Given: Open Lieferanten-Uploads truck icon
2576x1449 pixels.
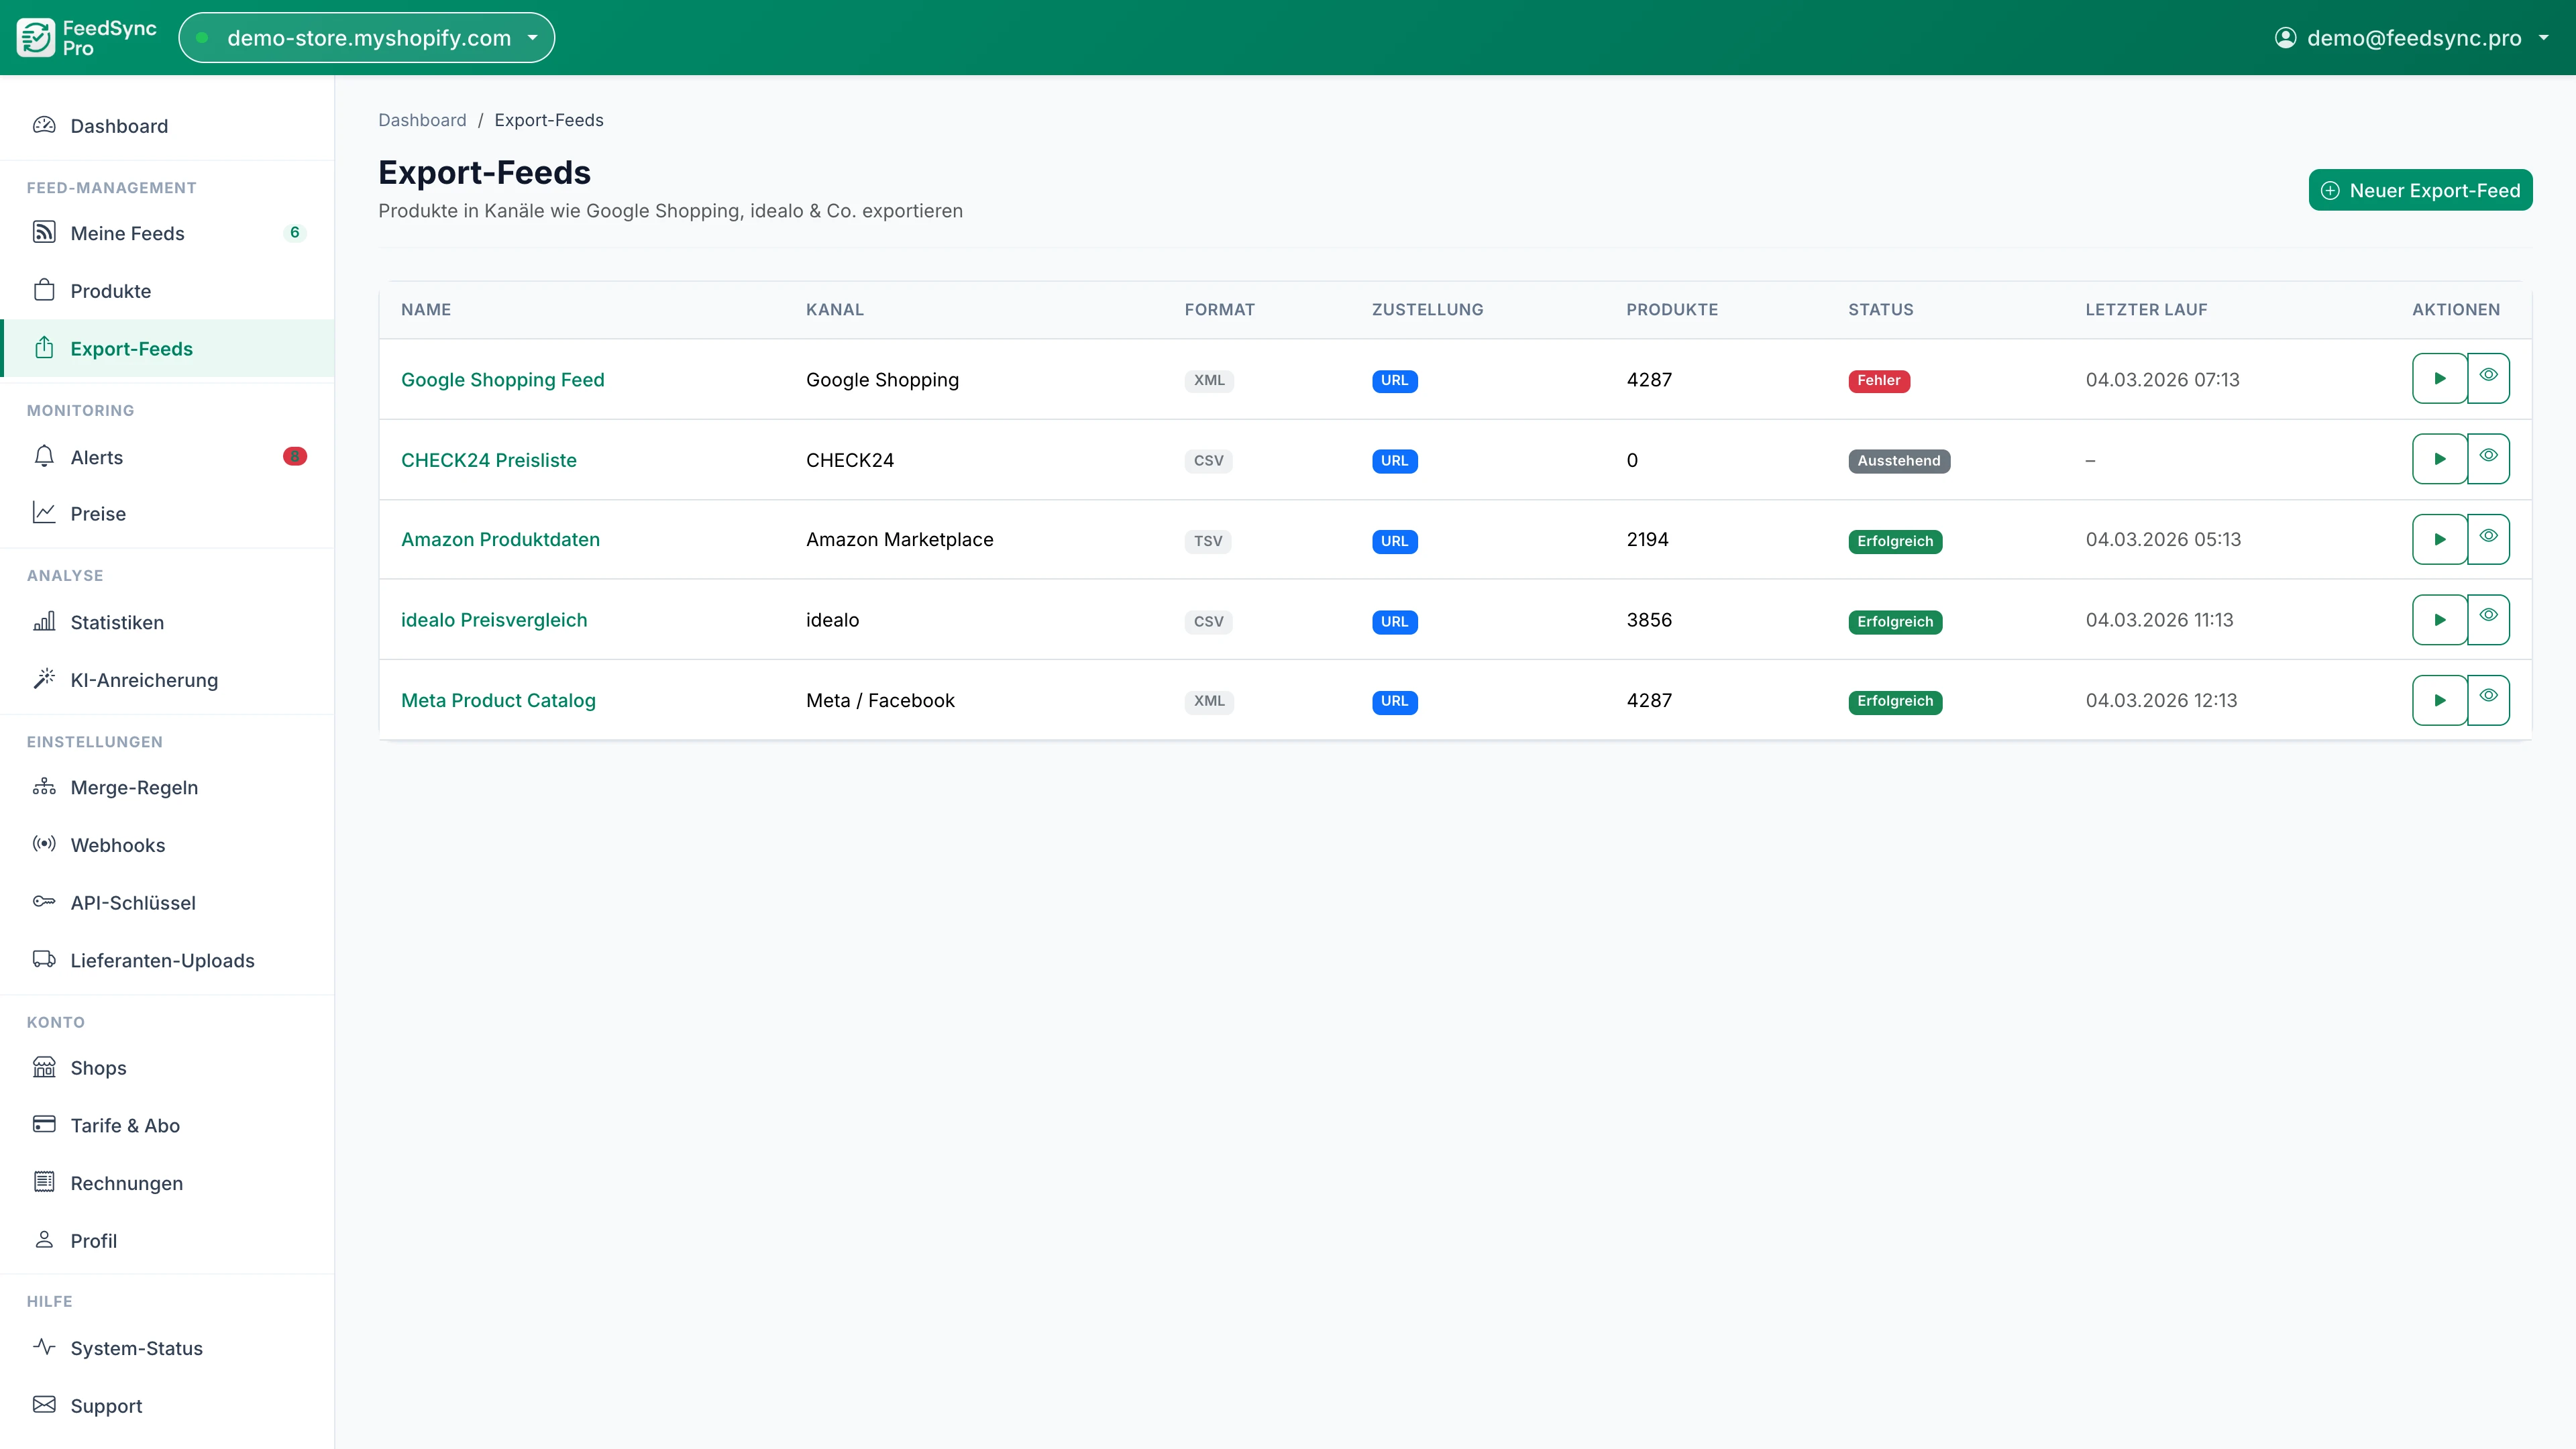Looking at the screenshot, I should (45, 959).
